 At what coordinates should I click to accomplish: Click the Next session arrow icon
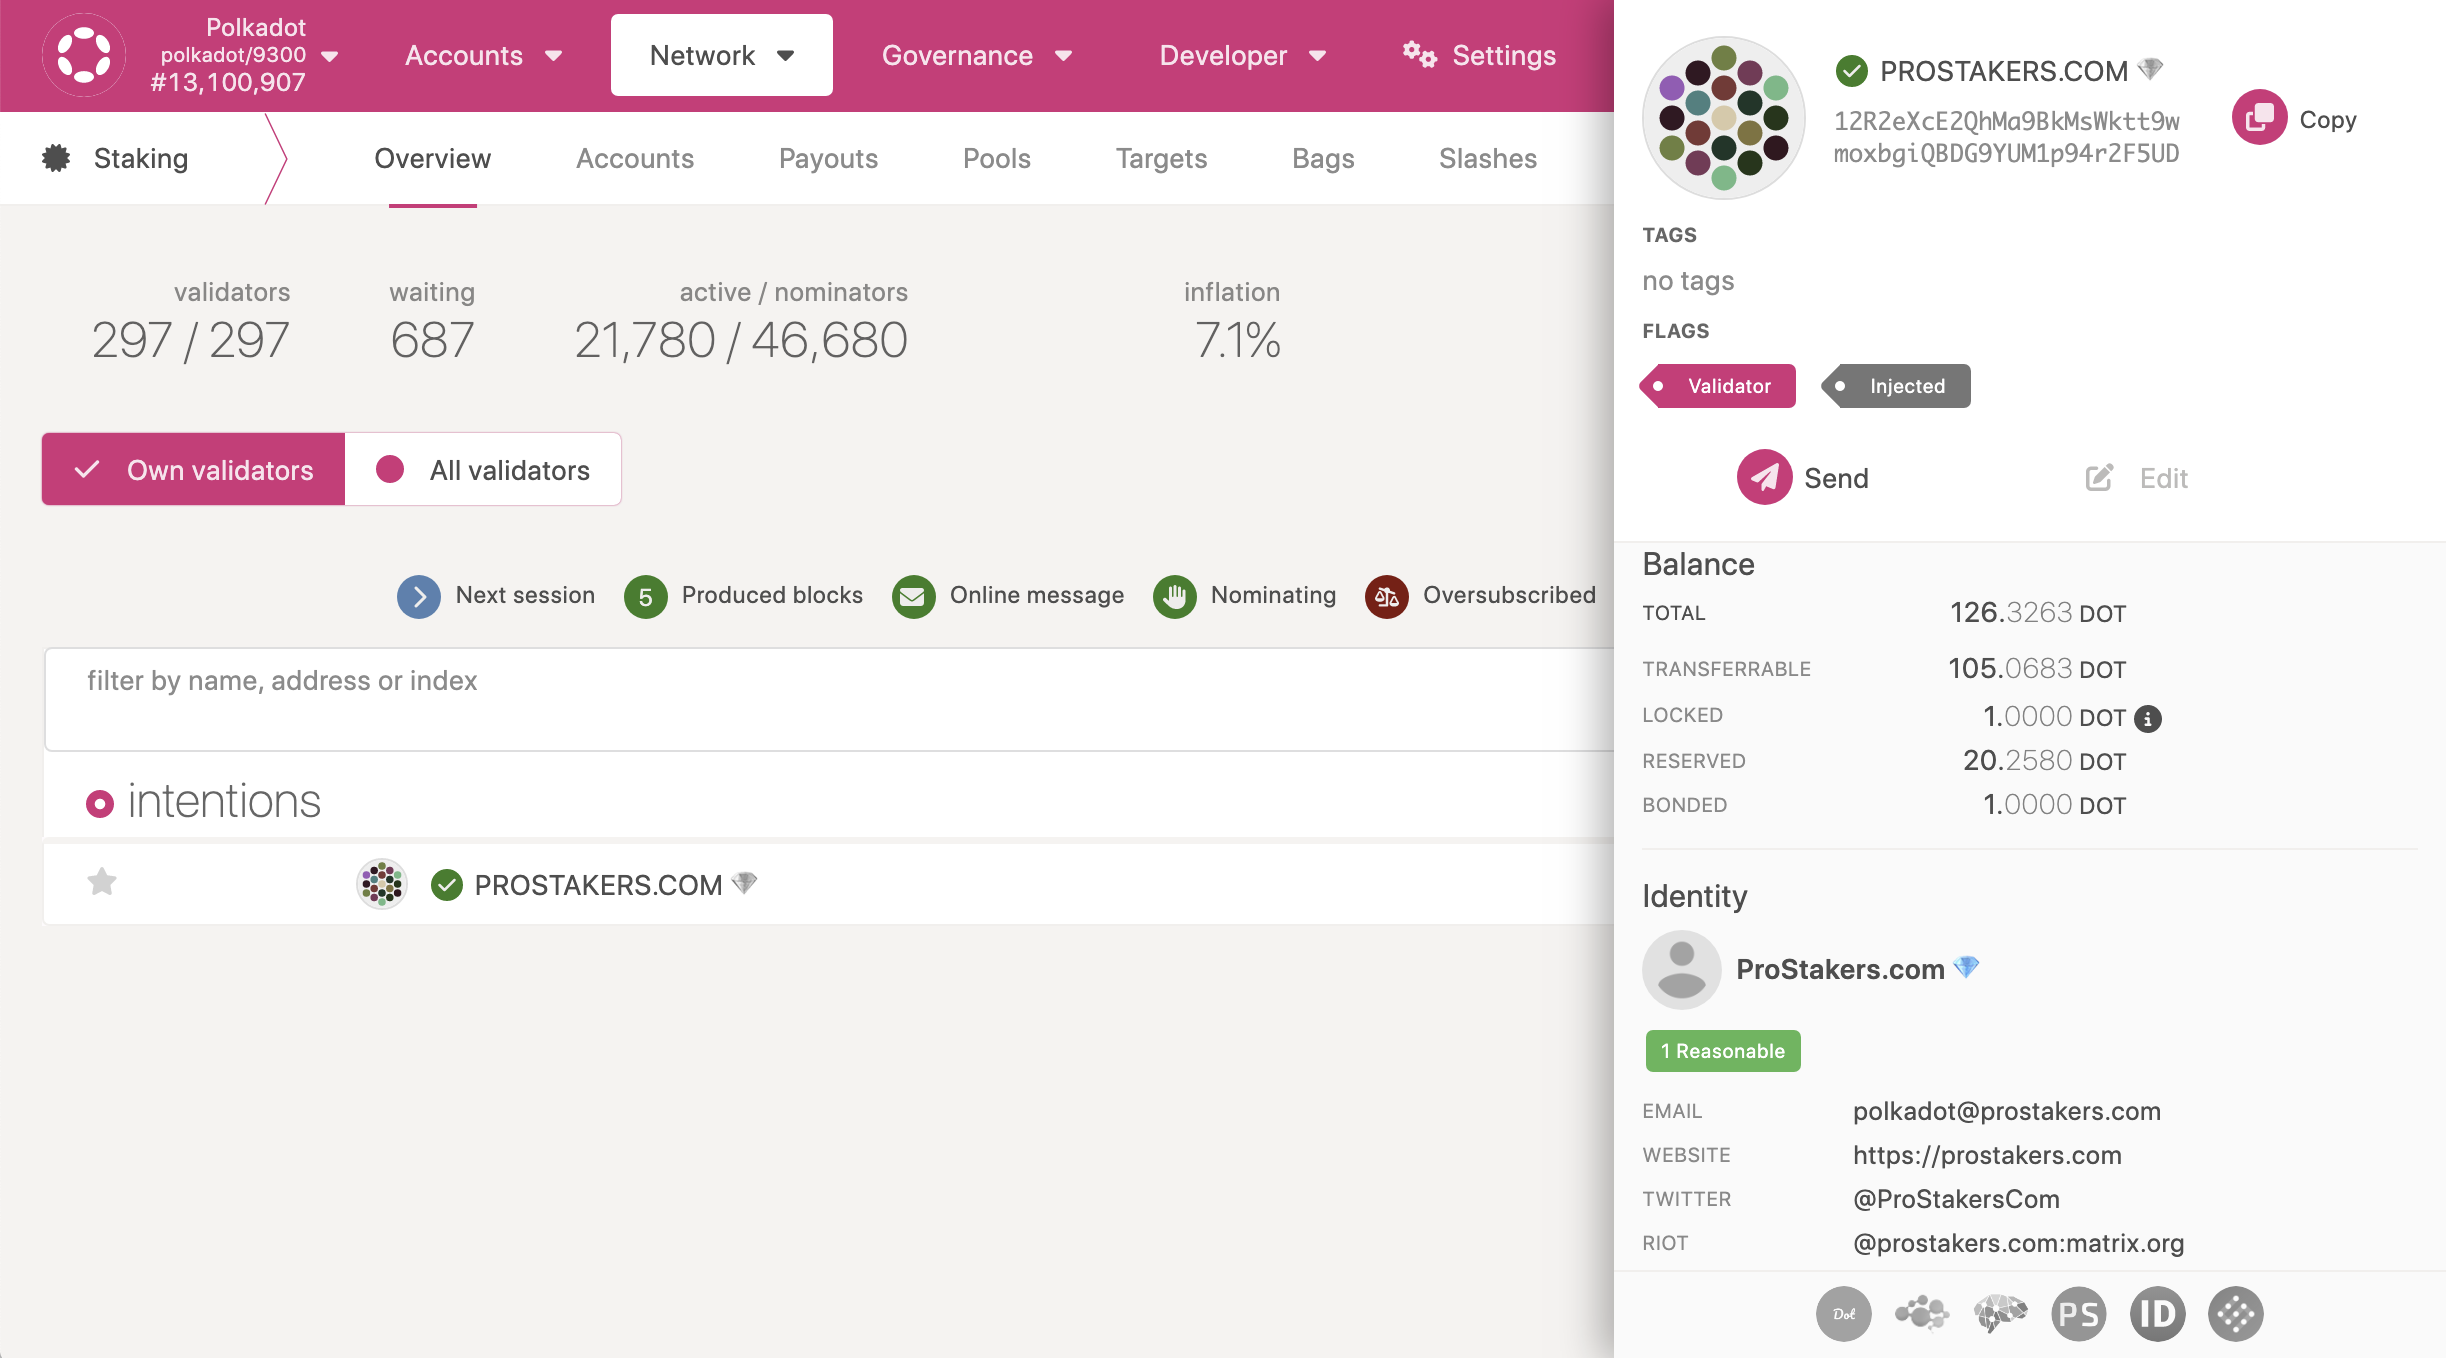tap(419, 597)
